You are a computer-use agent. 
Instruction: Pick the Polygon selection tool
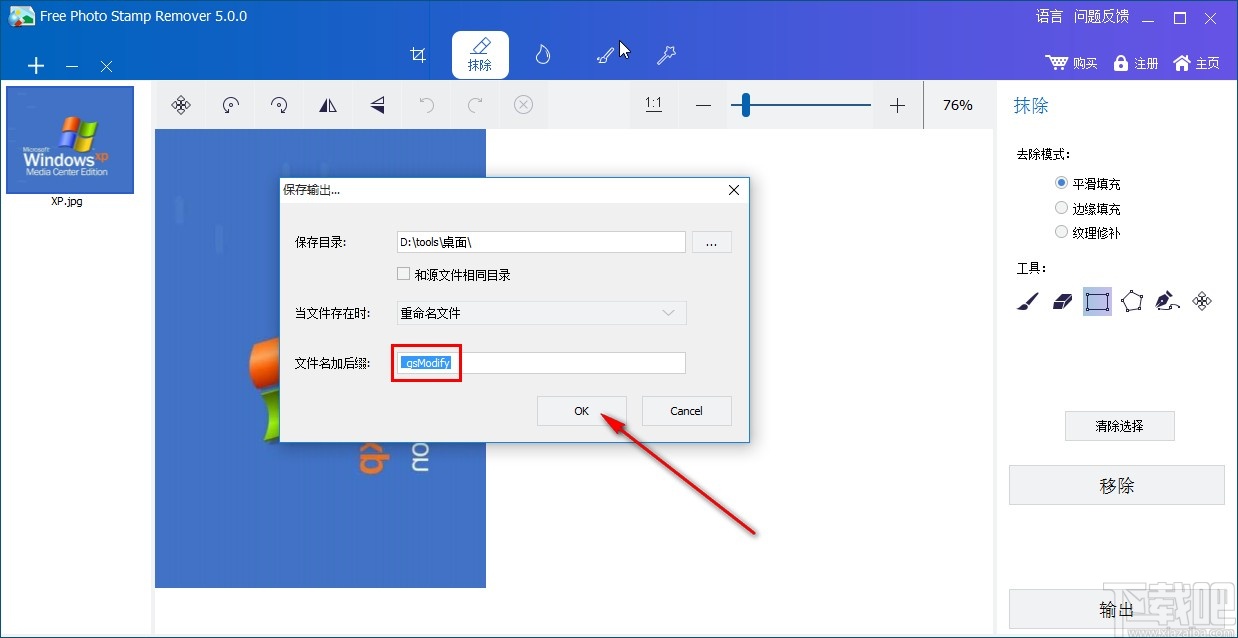[1133, 301]
